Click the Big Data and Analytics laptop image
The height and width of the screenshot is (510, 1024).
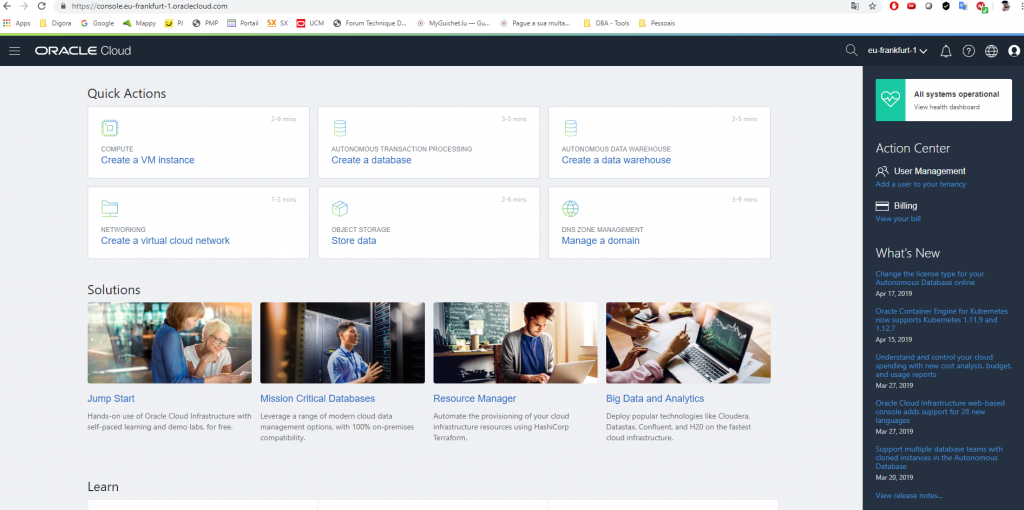pyautogui.click(x=688, y=343)
